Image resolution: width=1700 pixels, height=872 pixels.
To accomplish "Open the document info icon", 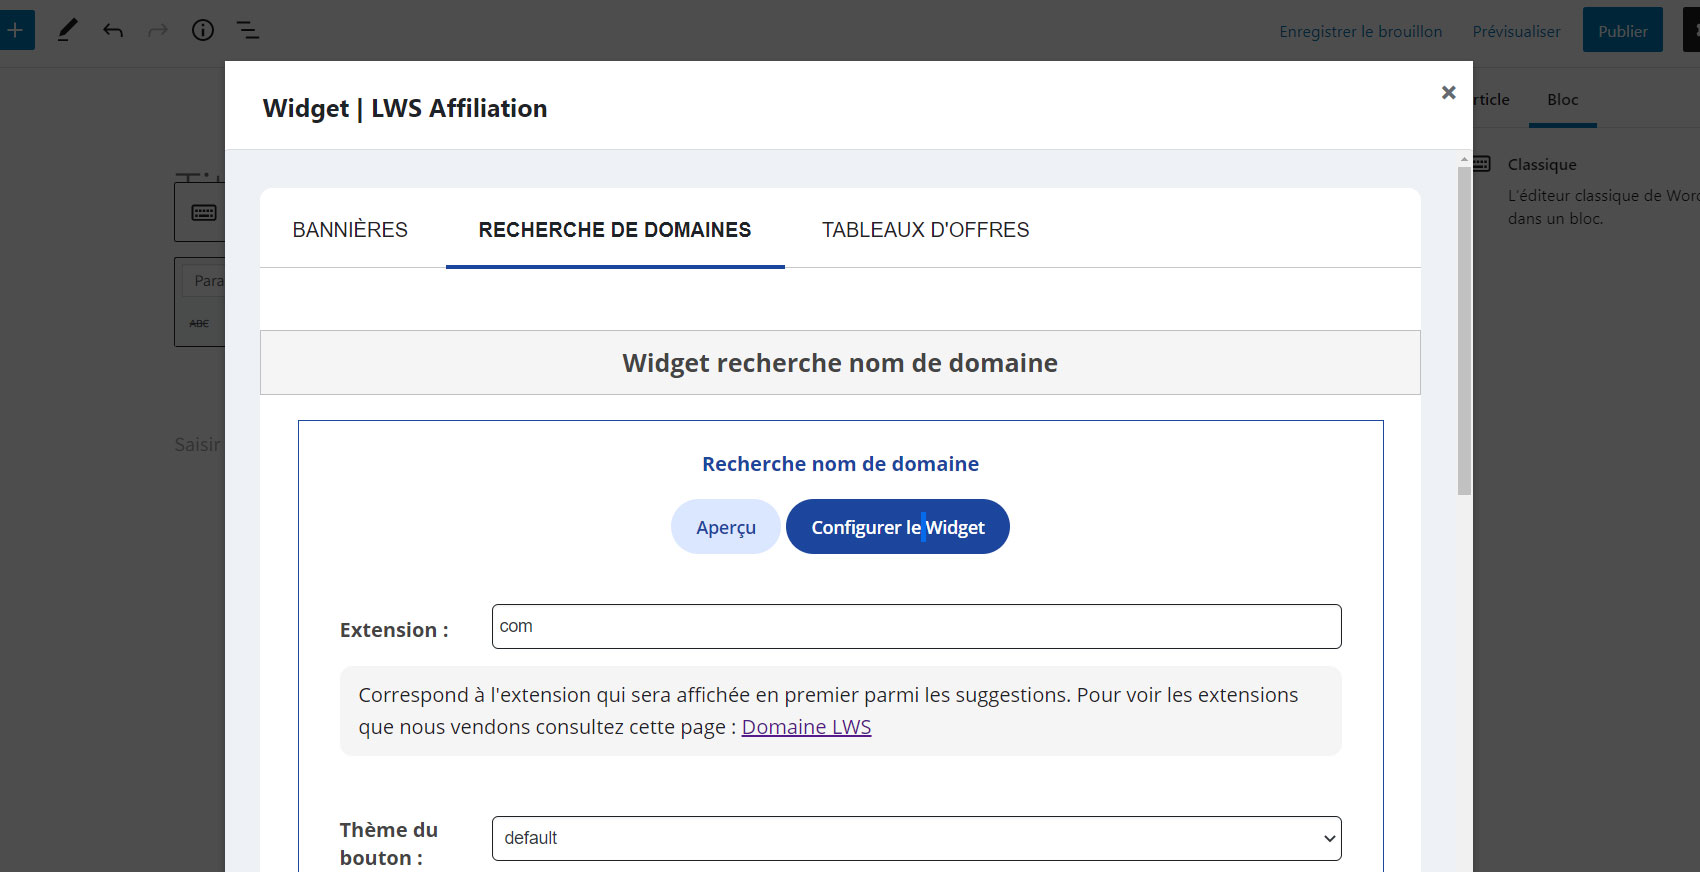I will (x=203, y=30).
